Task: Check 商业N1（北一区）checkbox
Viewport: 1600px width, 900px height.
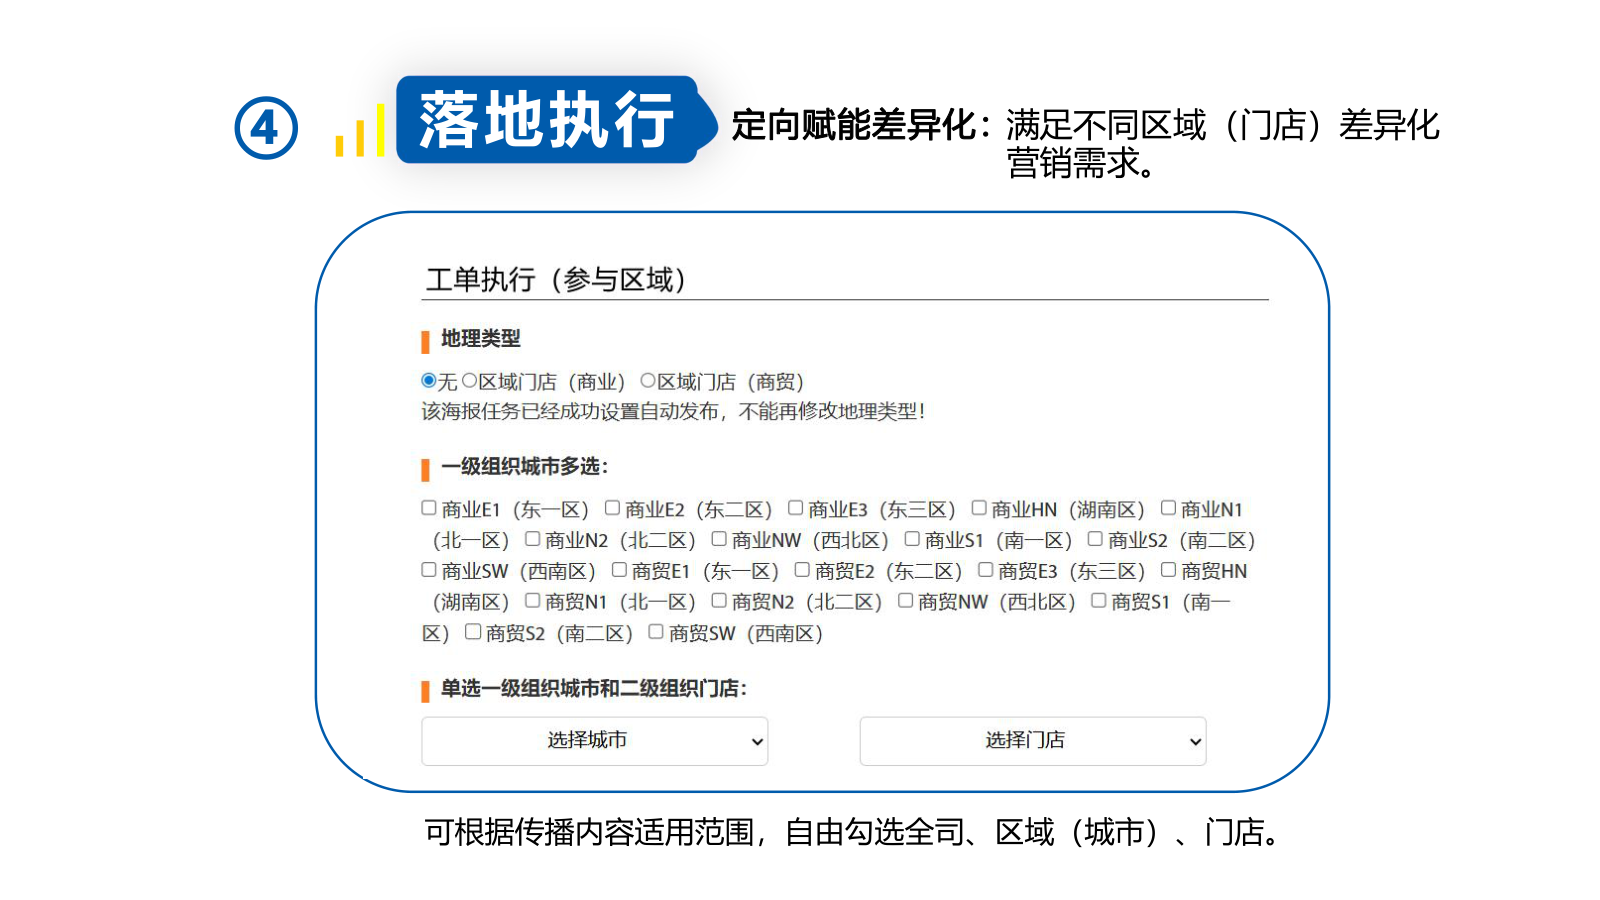Action: [x=1168, y=508]
